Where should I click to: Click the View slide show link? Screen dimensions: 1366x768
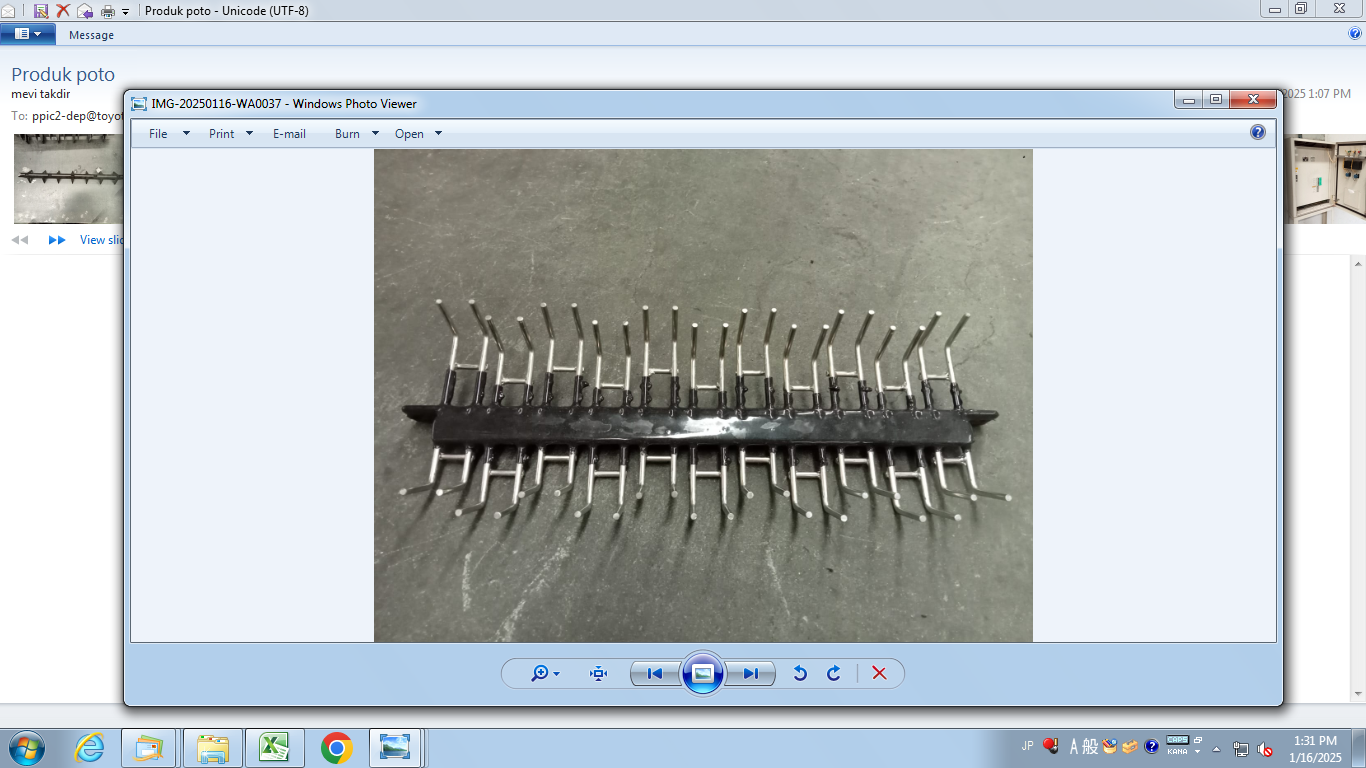103,240
